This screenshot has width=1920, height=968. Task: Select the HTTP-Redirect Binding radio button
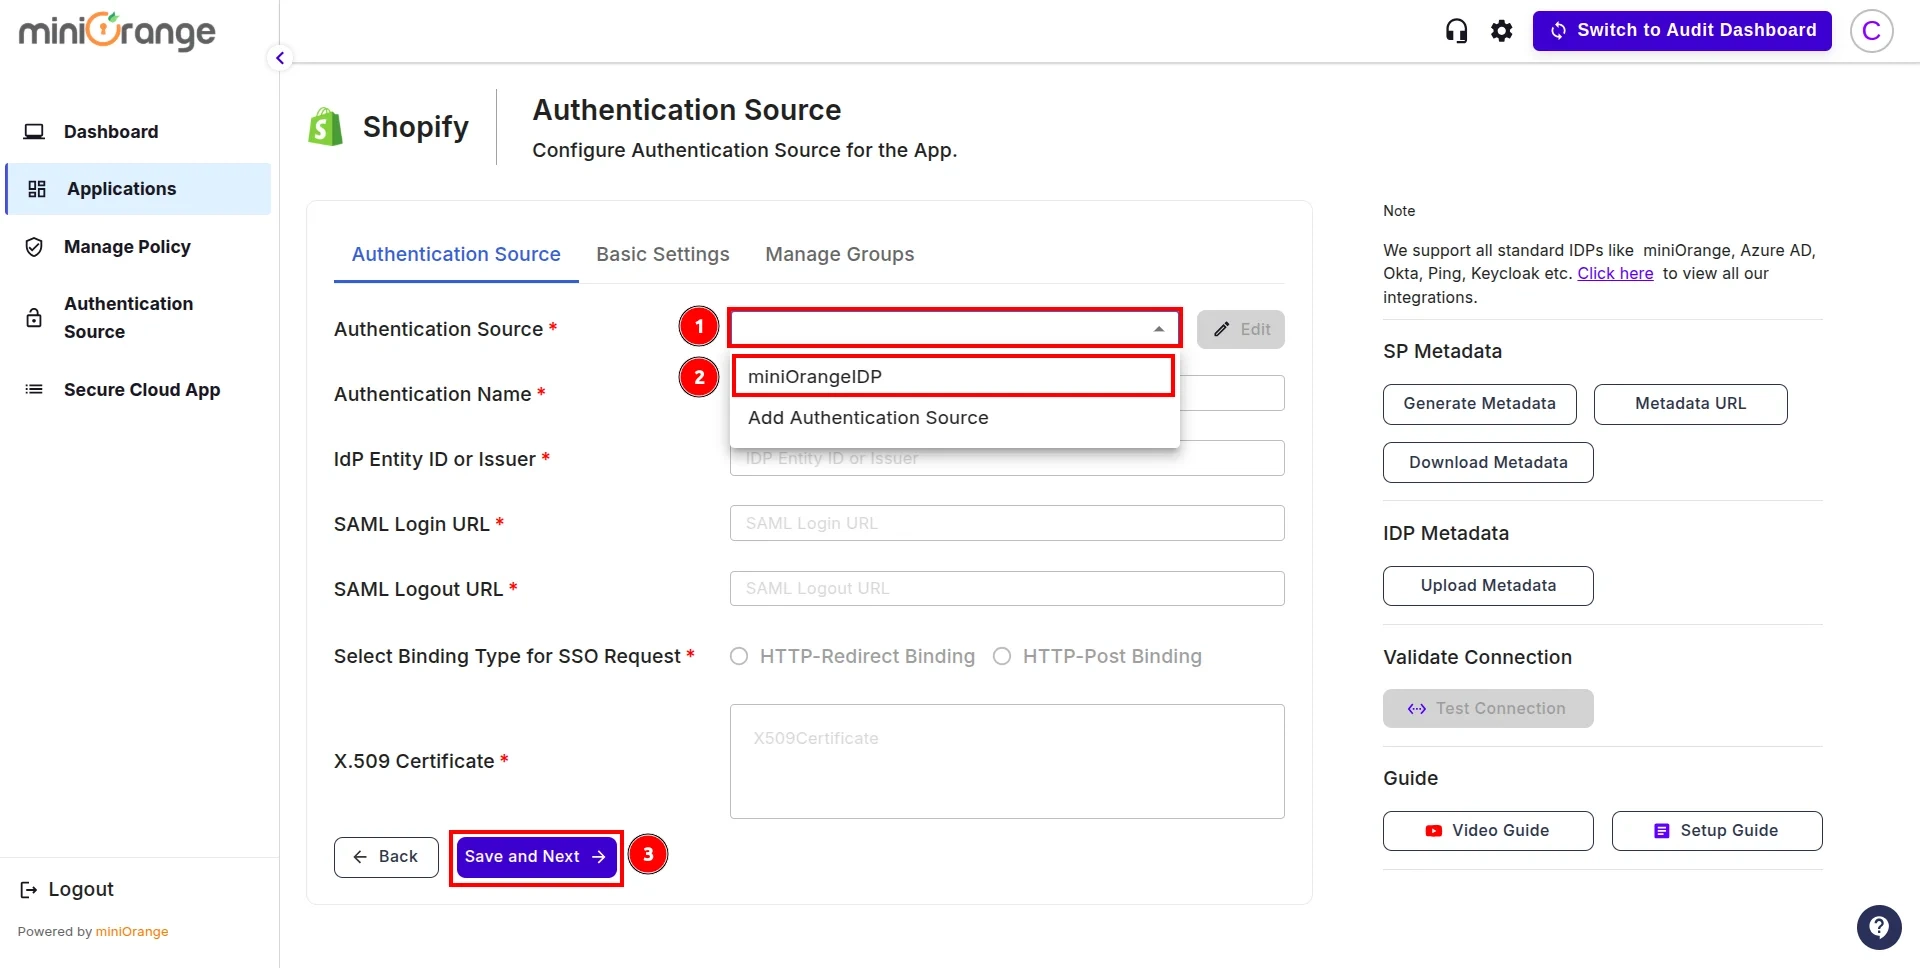coord(739,656)
